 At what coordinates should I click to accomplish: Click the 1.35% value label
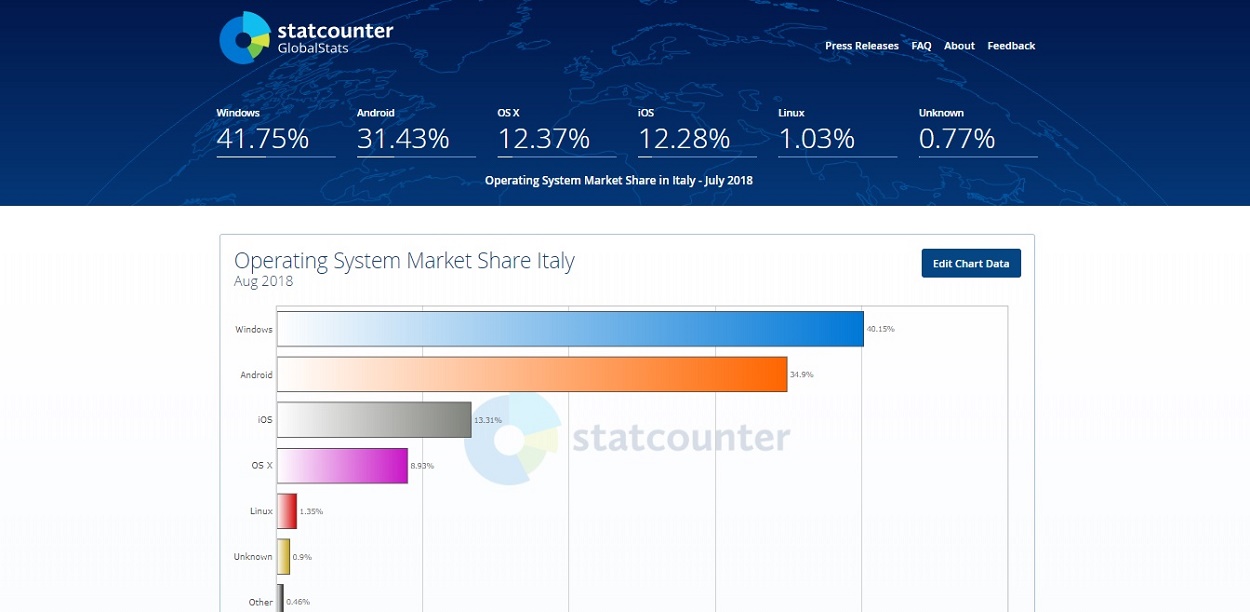(x=312, y=511)
